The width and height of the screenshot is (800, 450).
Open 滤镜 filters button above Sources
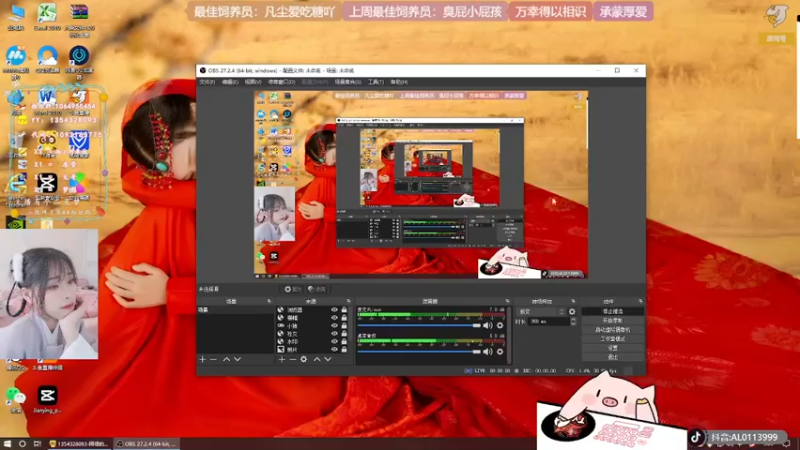point(317,289)
